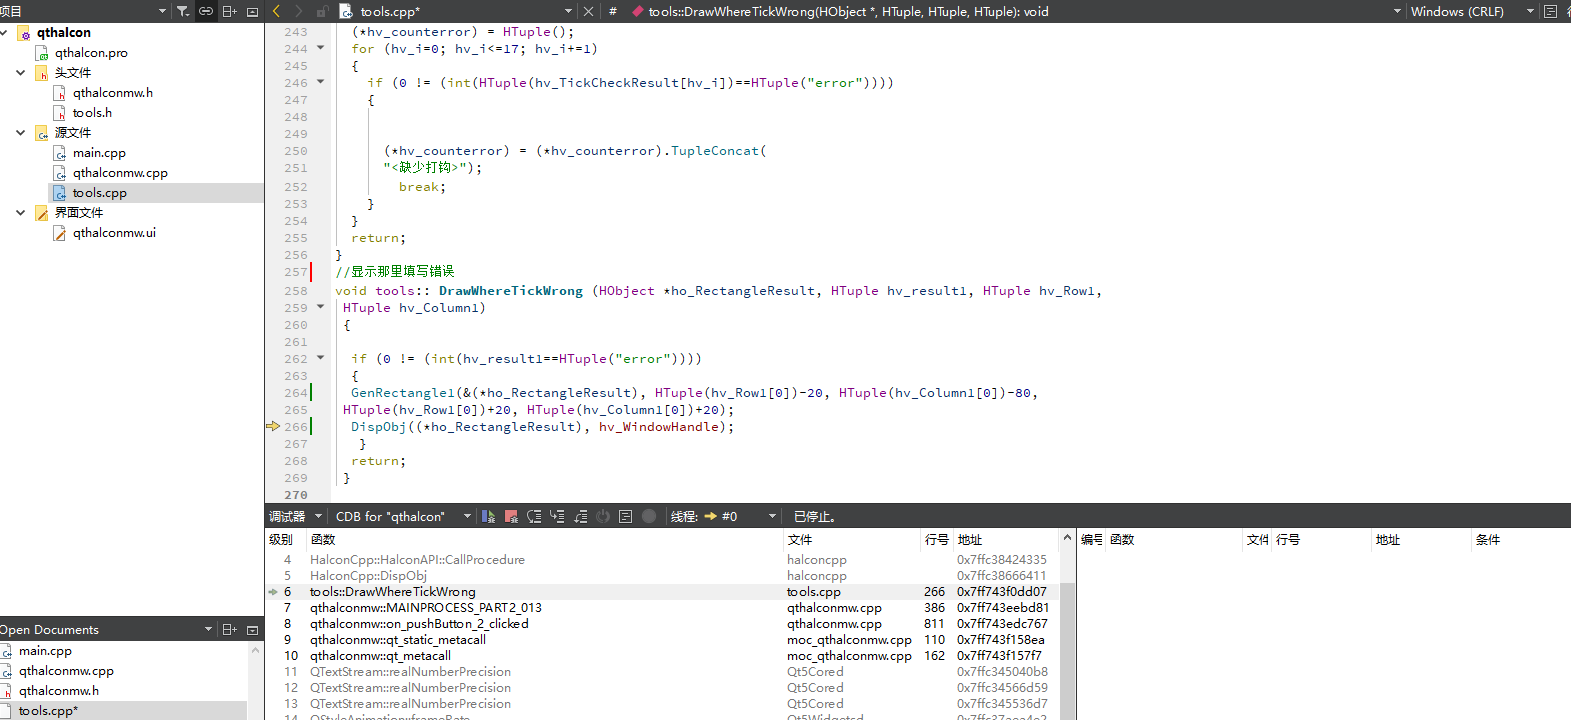Screen dimensions: 1571x720
Task: Click the 函数 column header in stack view
Action: click(323, 540)
